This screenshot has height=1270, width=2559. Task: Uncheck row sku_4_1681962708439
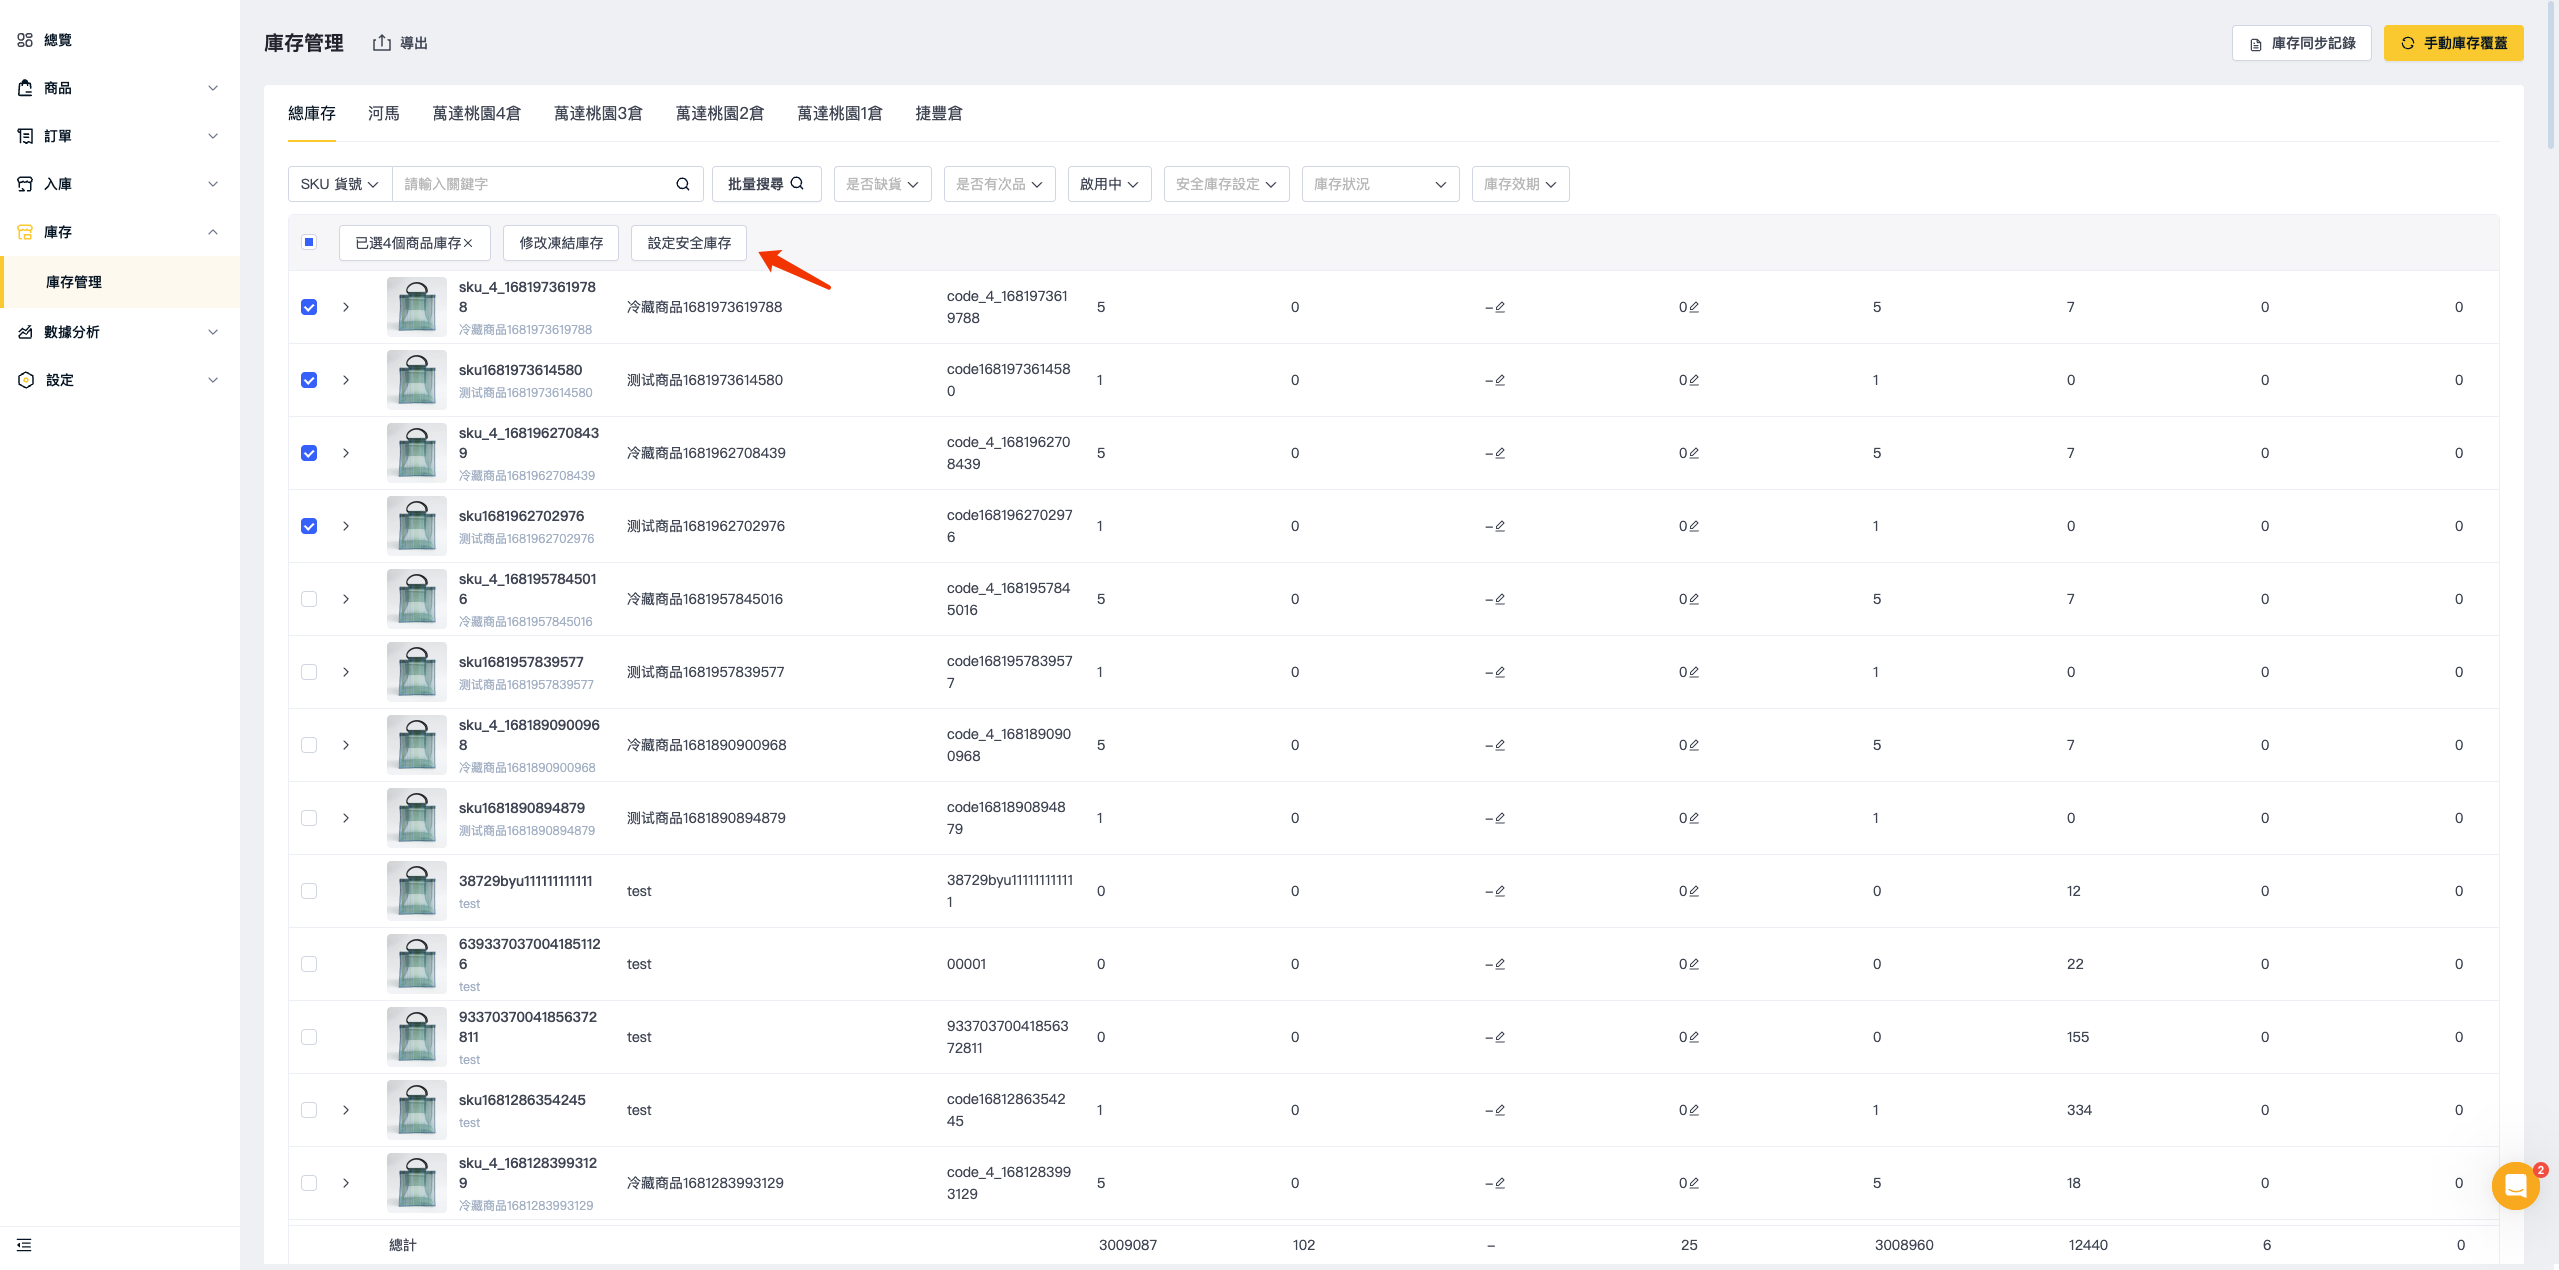coord(309,453)
